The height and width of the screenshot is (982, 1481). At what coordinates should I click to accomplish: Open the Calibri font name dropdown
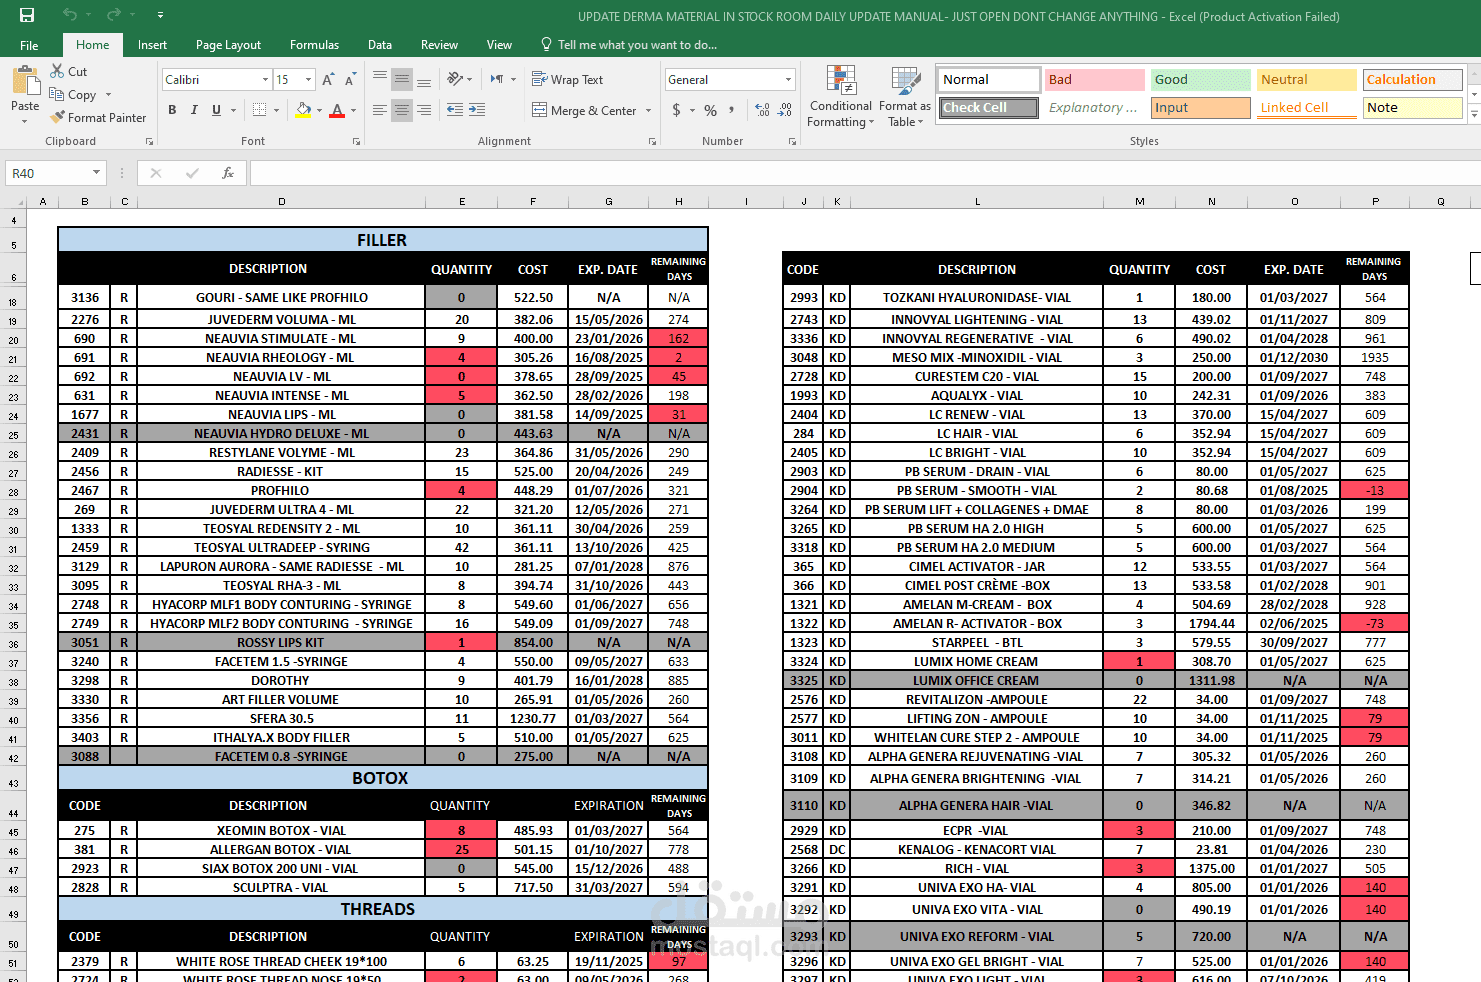[265, 80]
